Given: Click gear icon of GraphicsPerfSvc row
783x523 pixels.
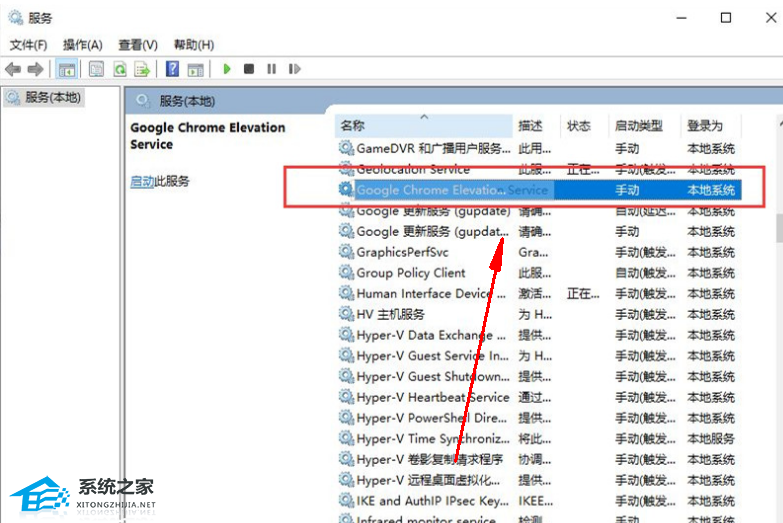Looking at the screenshot, I should coord(346,251).
